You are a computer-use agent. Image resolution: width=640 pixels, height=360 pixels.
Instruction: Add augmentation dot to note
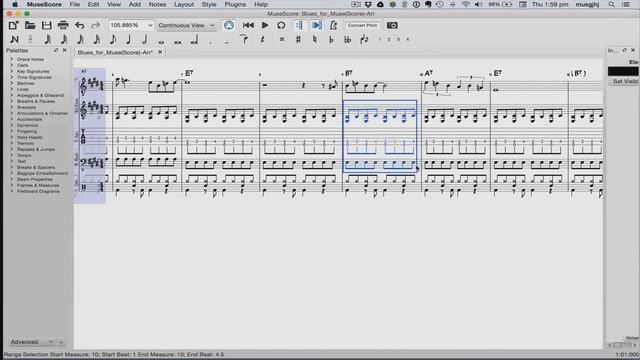[210, 41]
